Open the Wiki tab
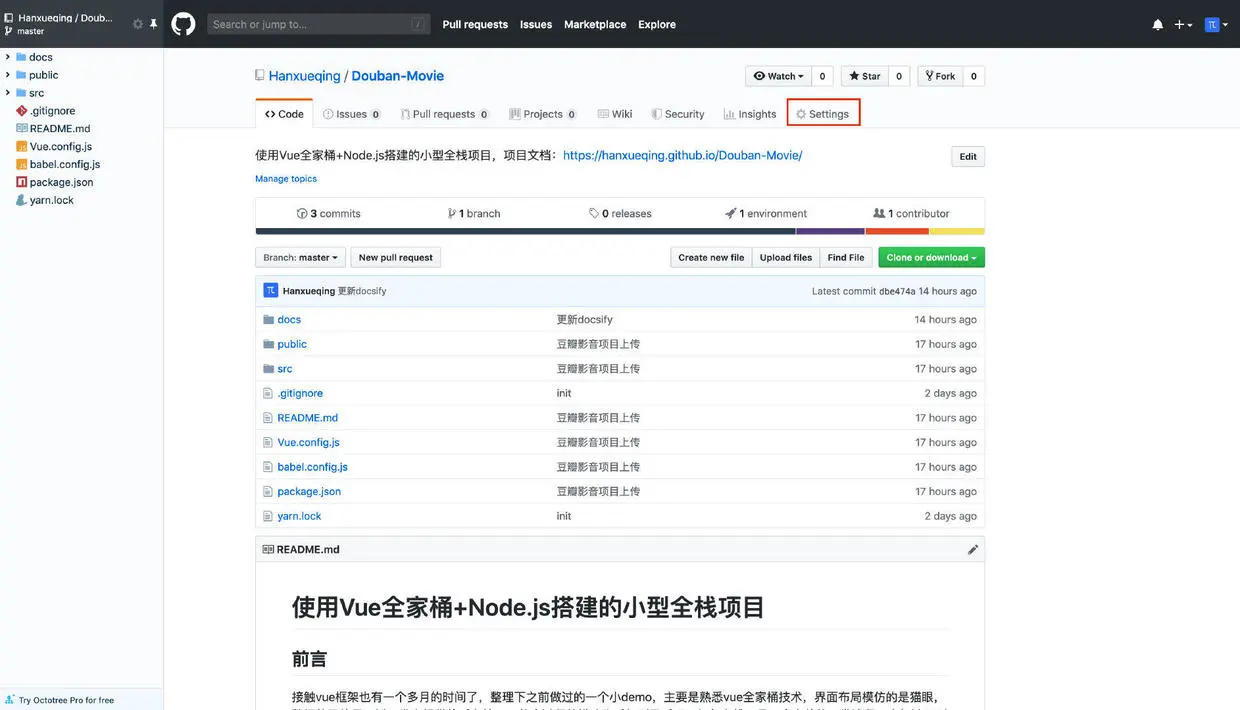 615,114
